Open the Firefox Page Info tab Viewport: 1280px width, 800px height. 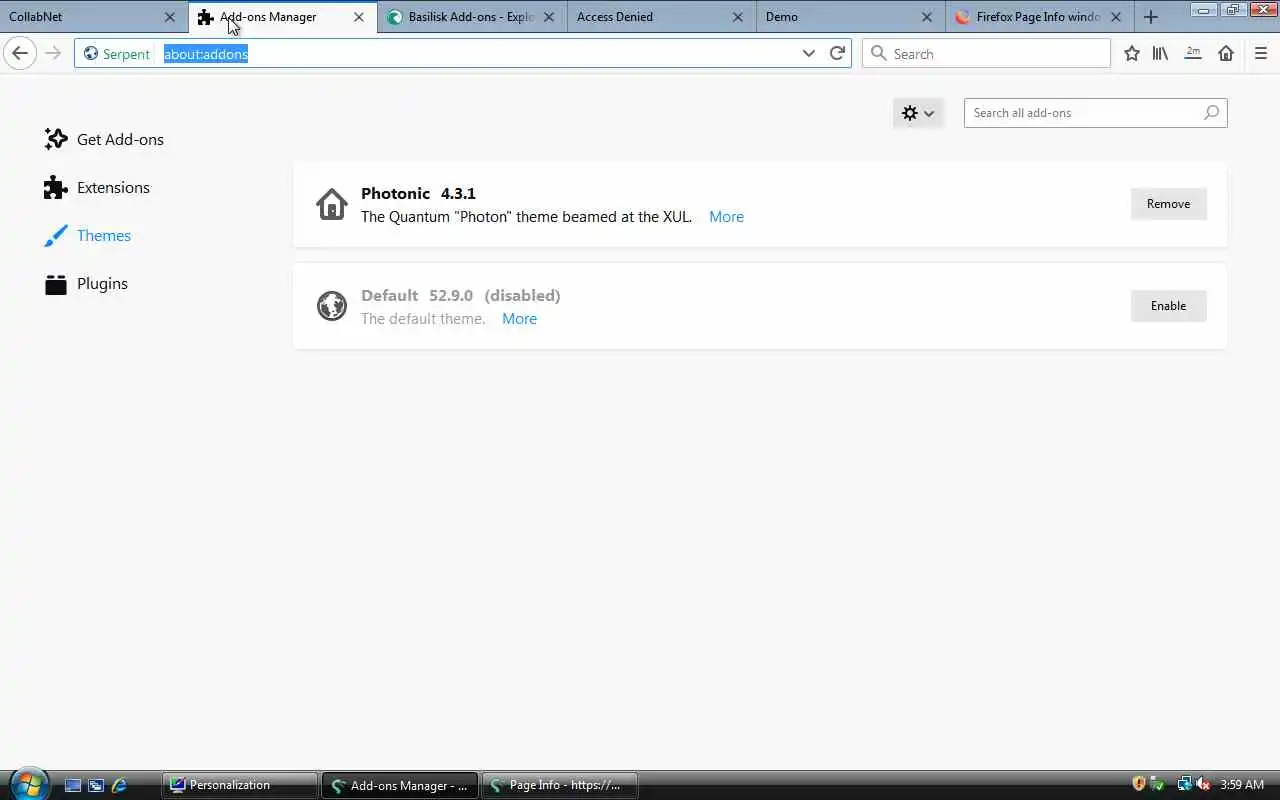click(x=1038, y=17)
